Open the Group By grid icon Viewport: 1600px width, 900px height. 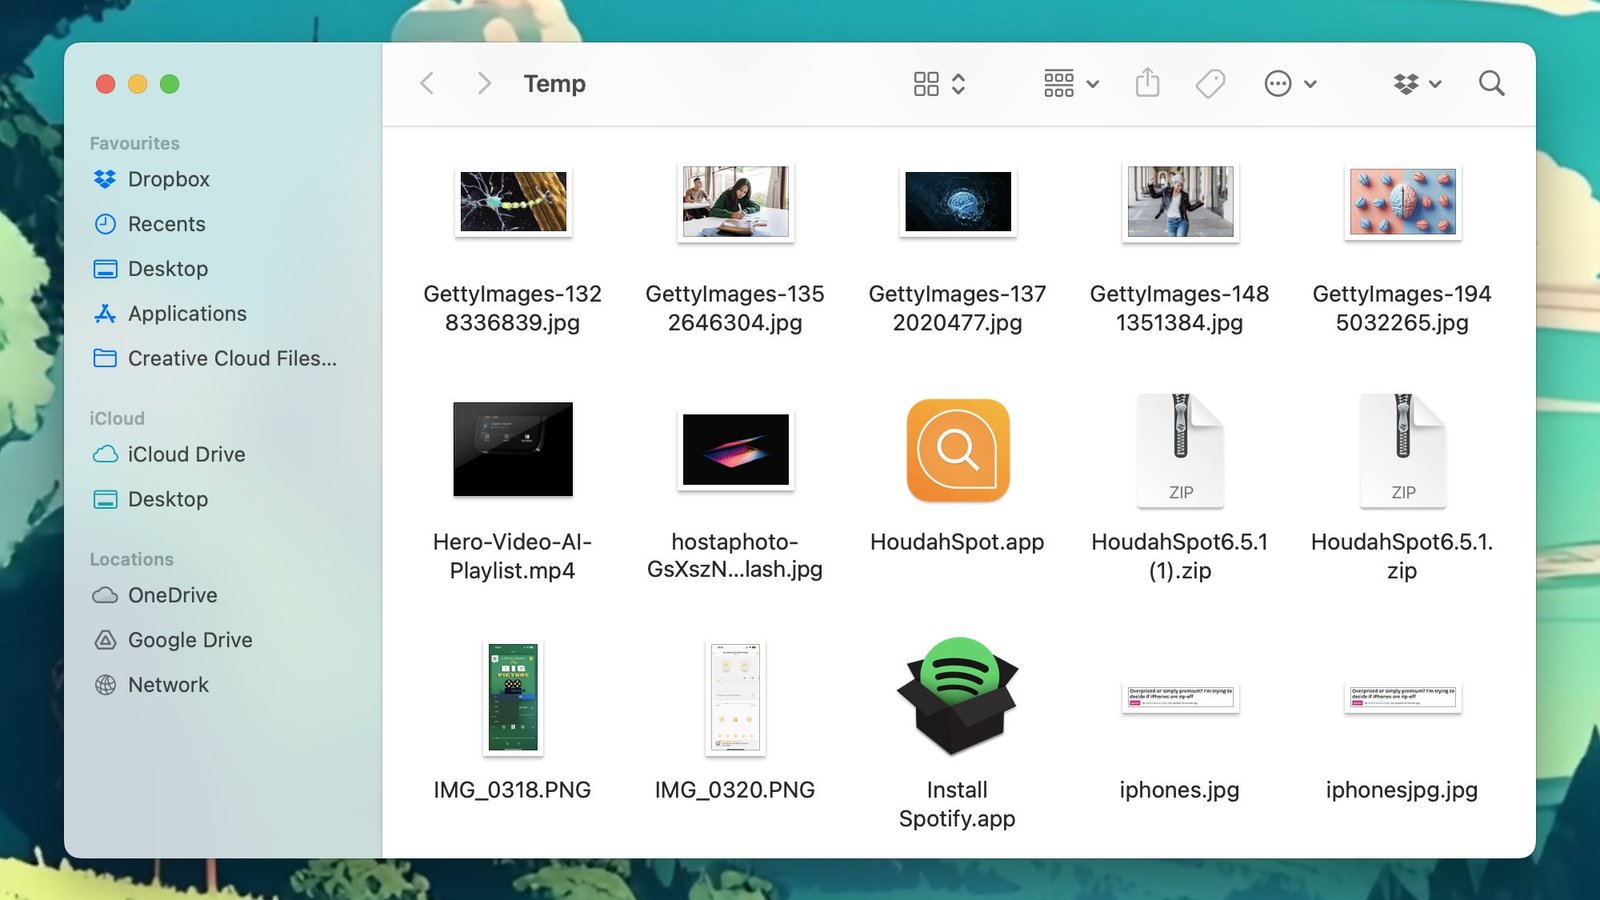point(1059,84)
